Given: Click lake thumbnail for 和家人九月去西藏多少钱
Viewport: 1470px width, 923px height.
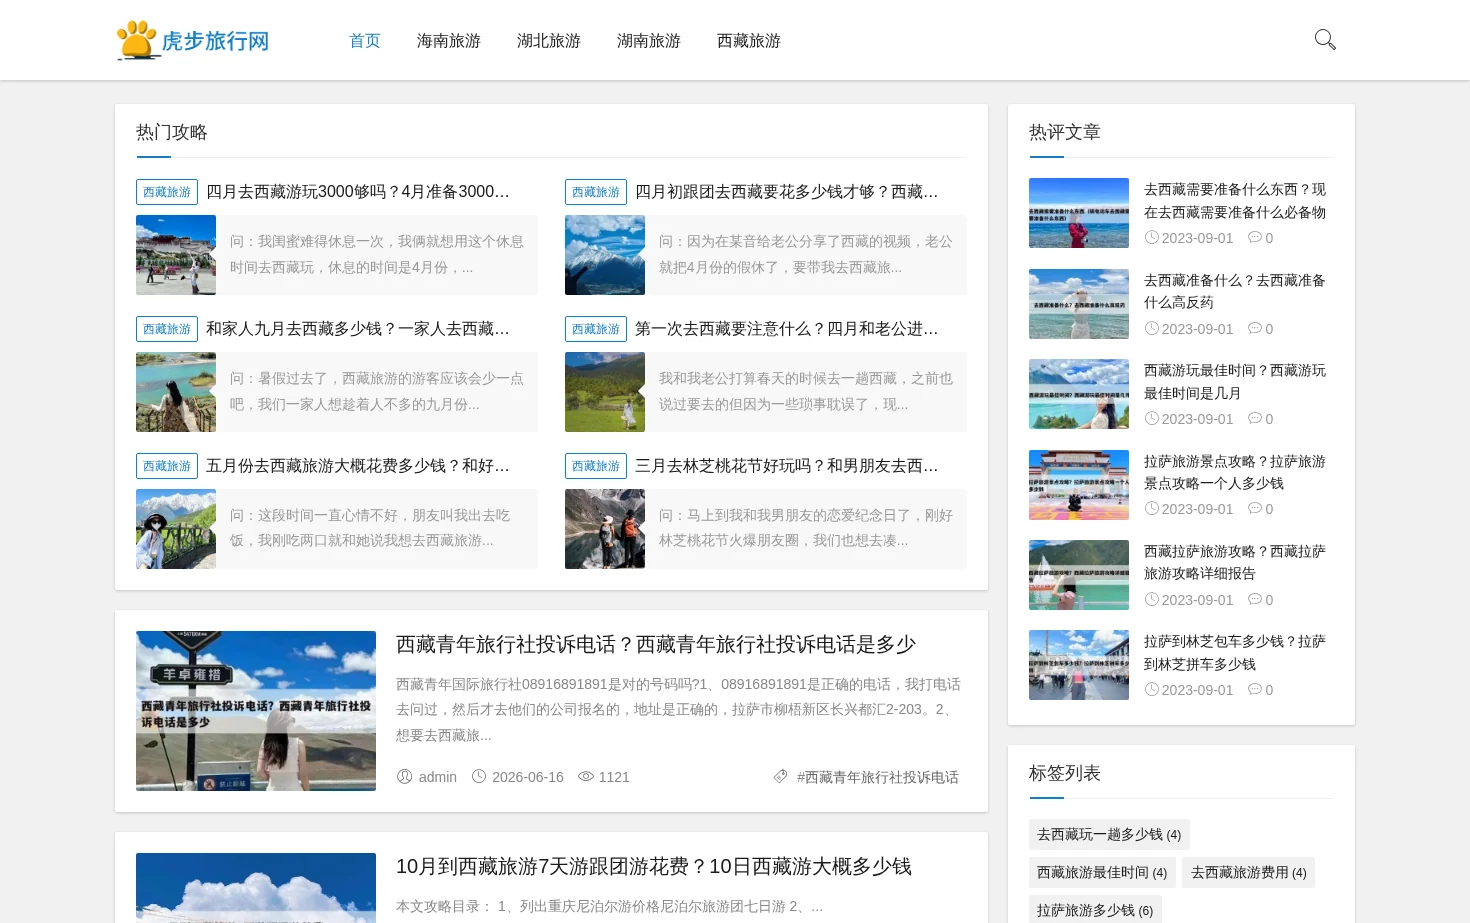Looking at the screenshot, I should click(176, 392).
